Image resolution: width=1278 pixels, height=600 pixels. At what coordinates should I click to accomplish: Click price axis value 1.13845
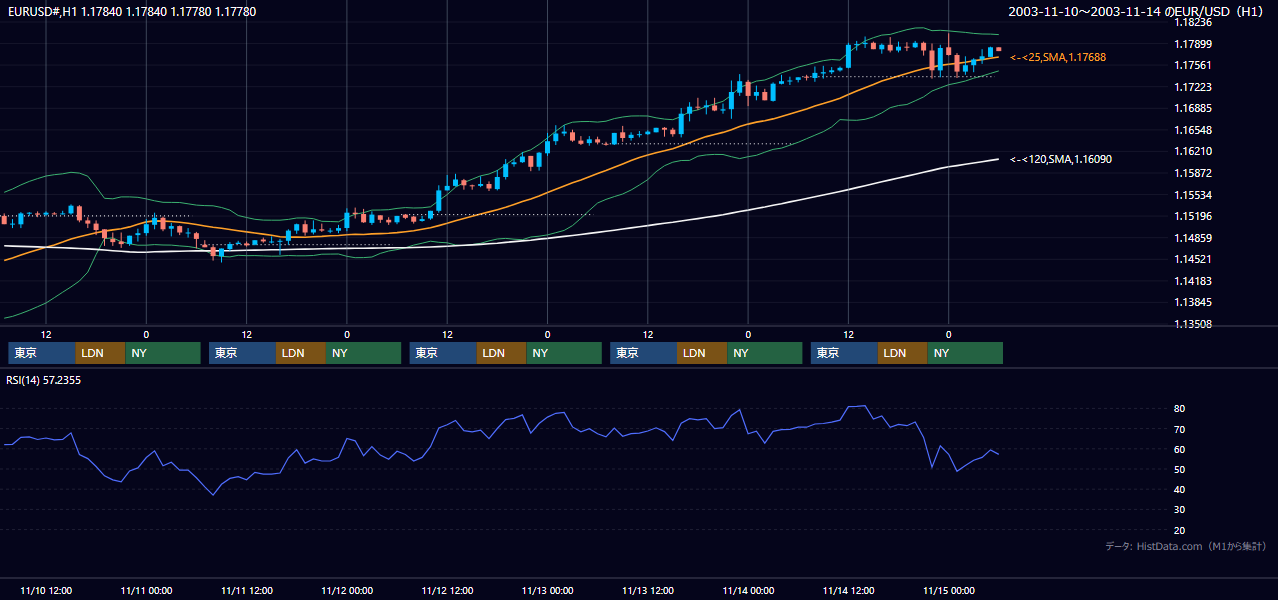coord(1192,302)
